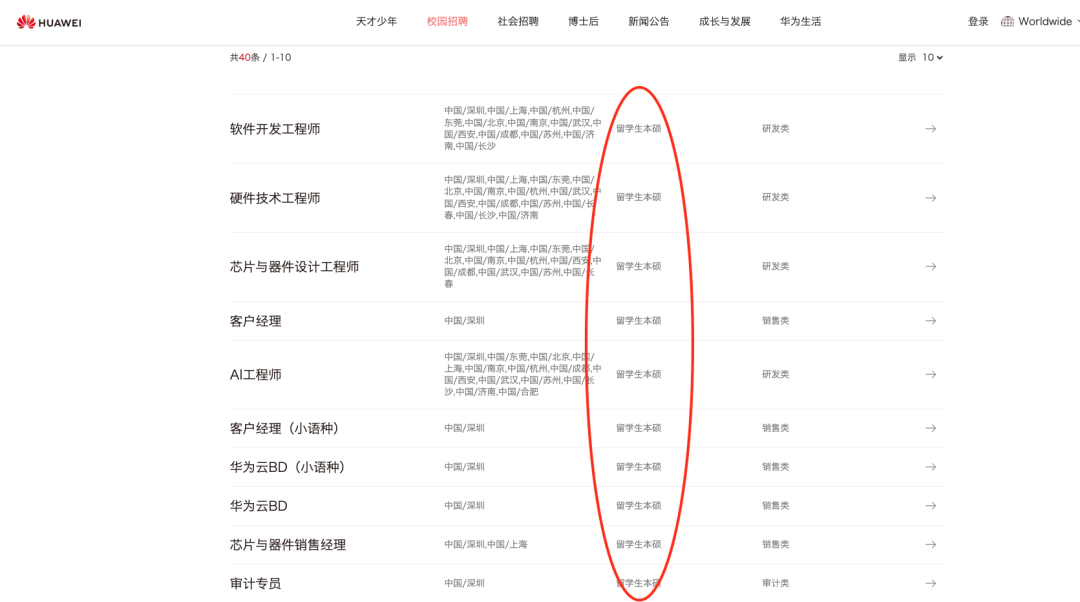
Task: Open 华为云BD（小语种）job title
Action: coord(289,467)
